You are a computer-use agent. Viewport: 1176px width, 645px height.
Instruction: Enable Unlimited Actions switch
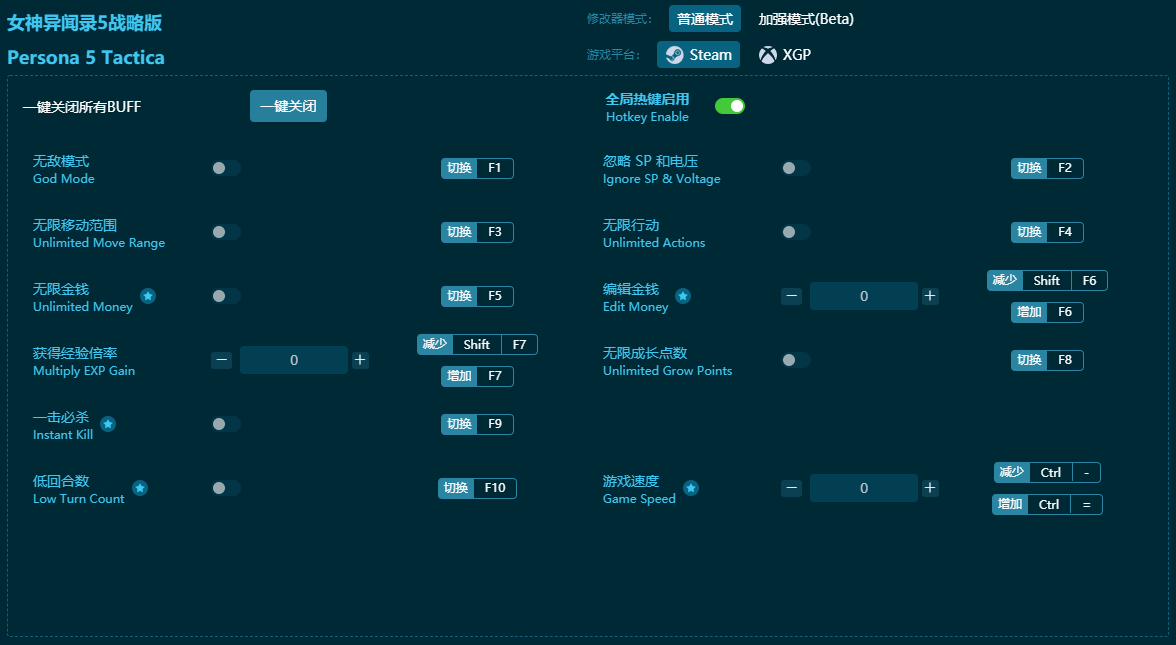pyautogui.click(x=796, y=232)
